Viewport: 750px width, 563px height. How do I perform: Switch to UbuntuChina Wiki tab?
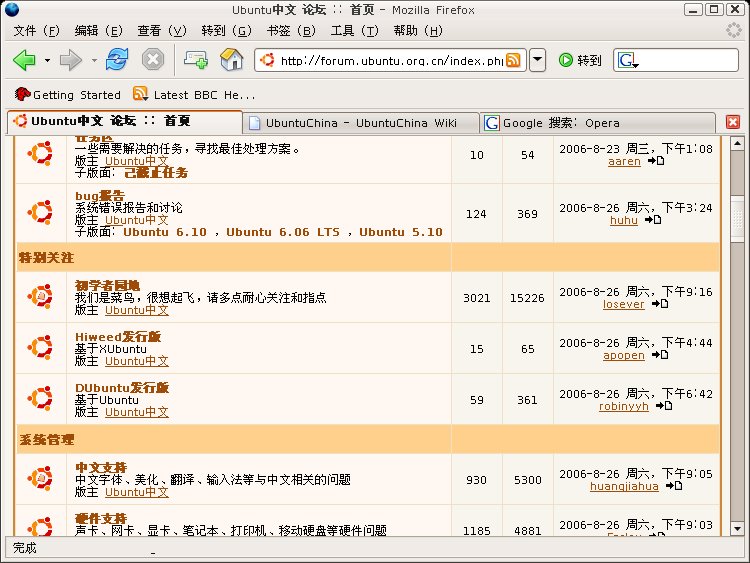click(361, 123)
